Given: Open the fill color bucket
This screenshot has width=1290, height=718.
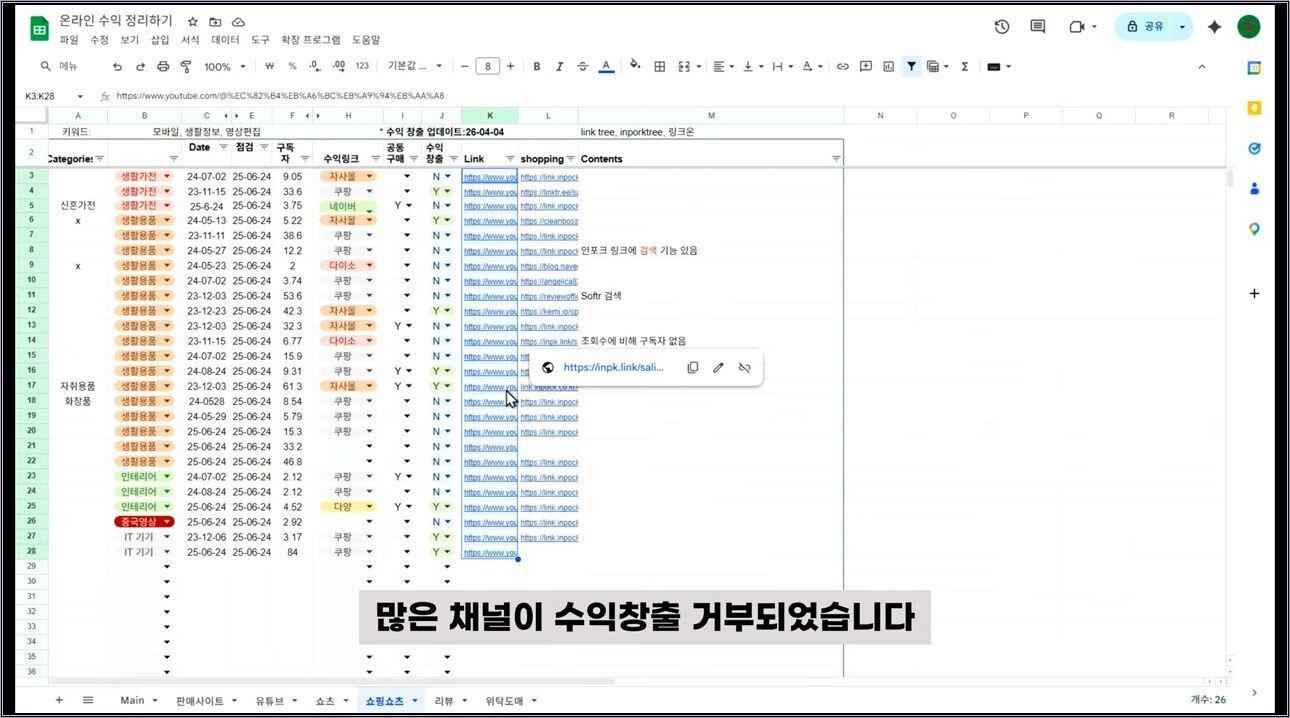Looking at the screenshot, I should [x=634, y=67].
